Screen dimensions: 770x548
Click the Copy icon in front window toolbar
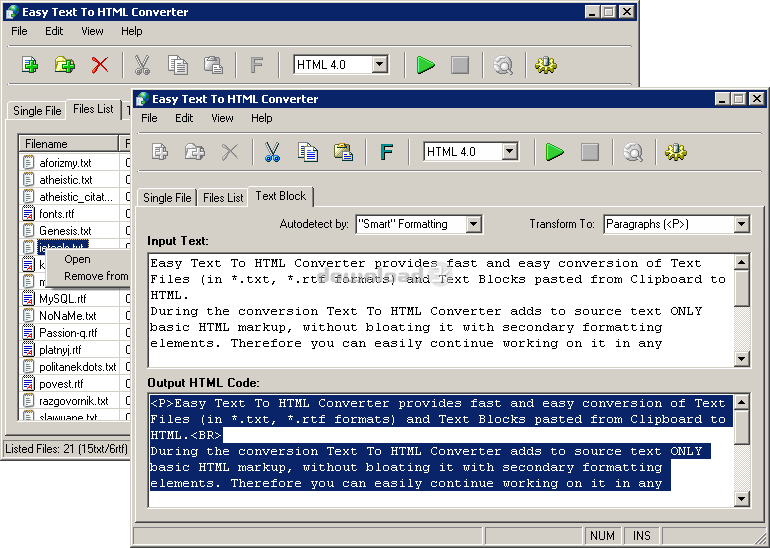tap(308, 152)
